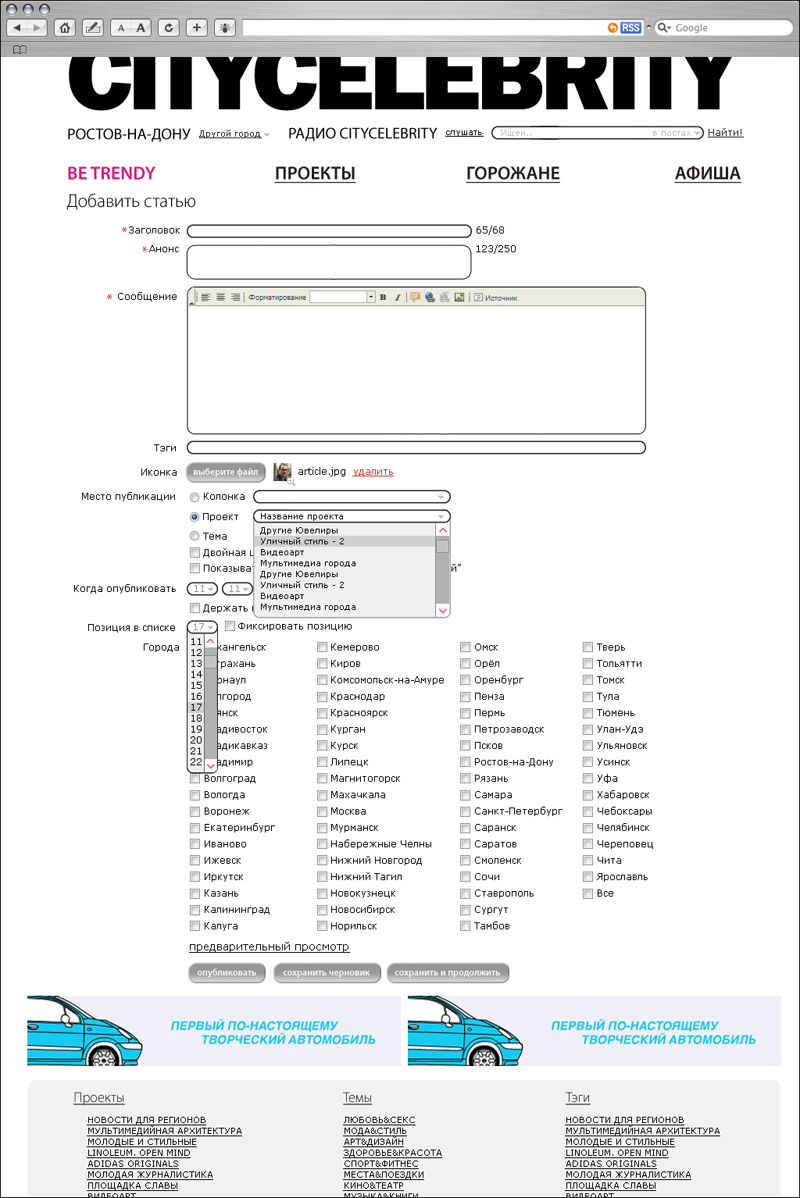Click the browser forward arrow
Image resolution: width=800 pixels, height=1198 pixels.
(37, 28)
